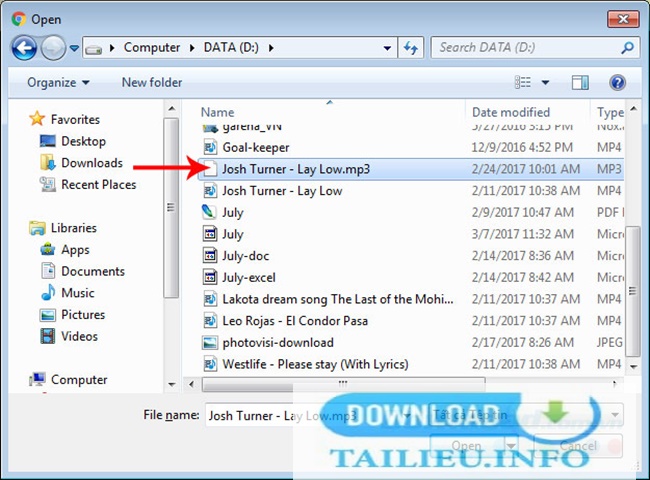650x480 pixels.
Task: Click the Desktop monitor icon in sidebar
Action: 48,141
